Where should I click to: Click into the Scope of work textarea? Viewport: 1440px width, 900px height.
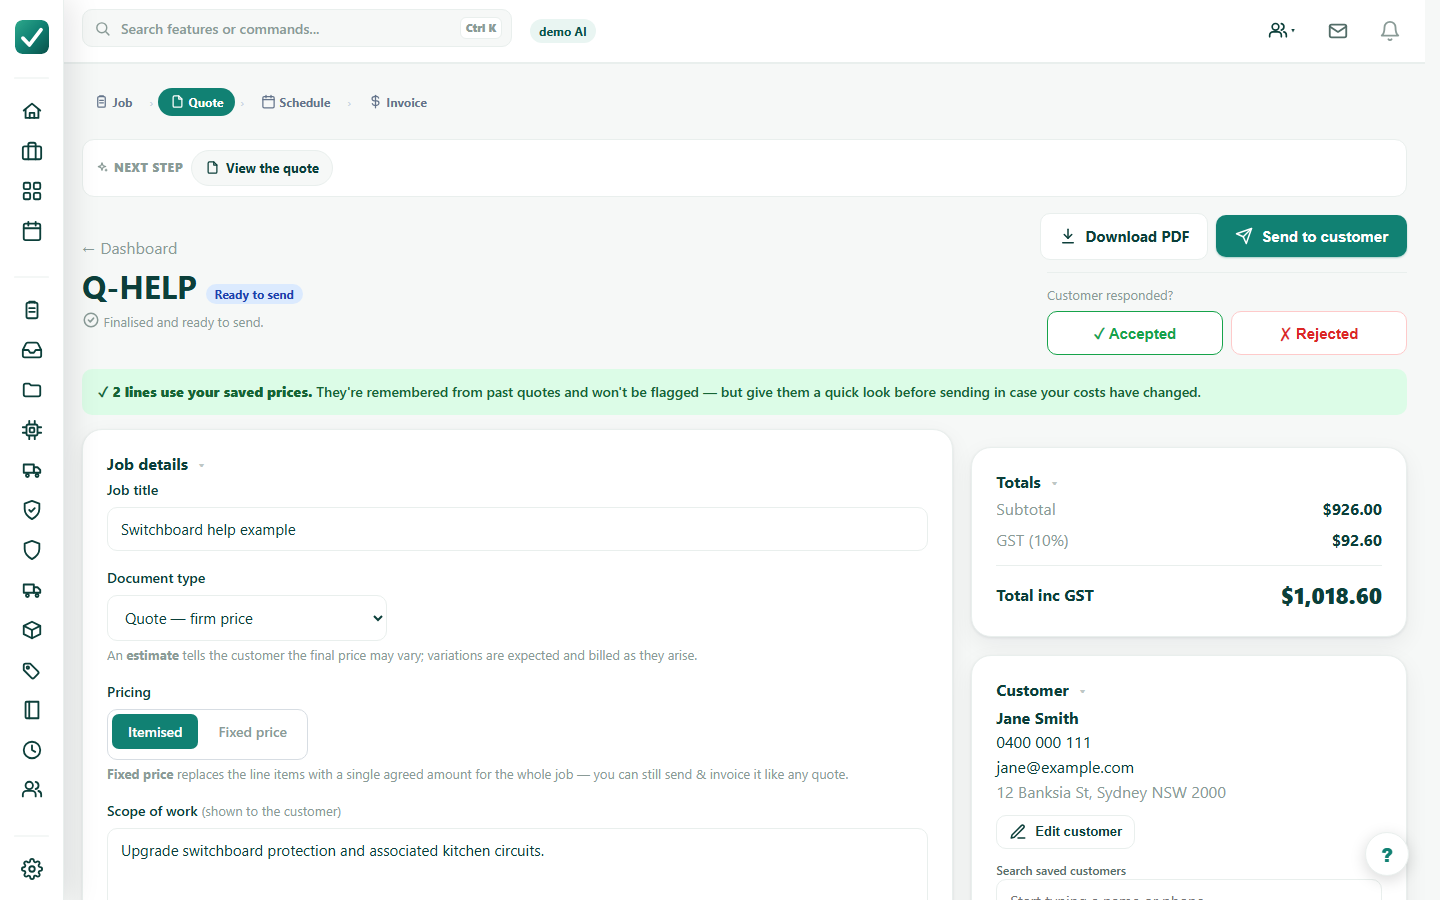pos(517,864)
